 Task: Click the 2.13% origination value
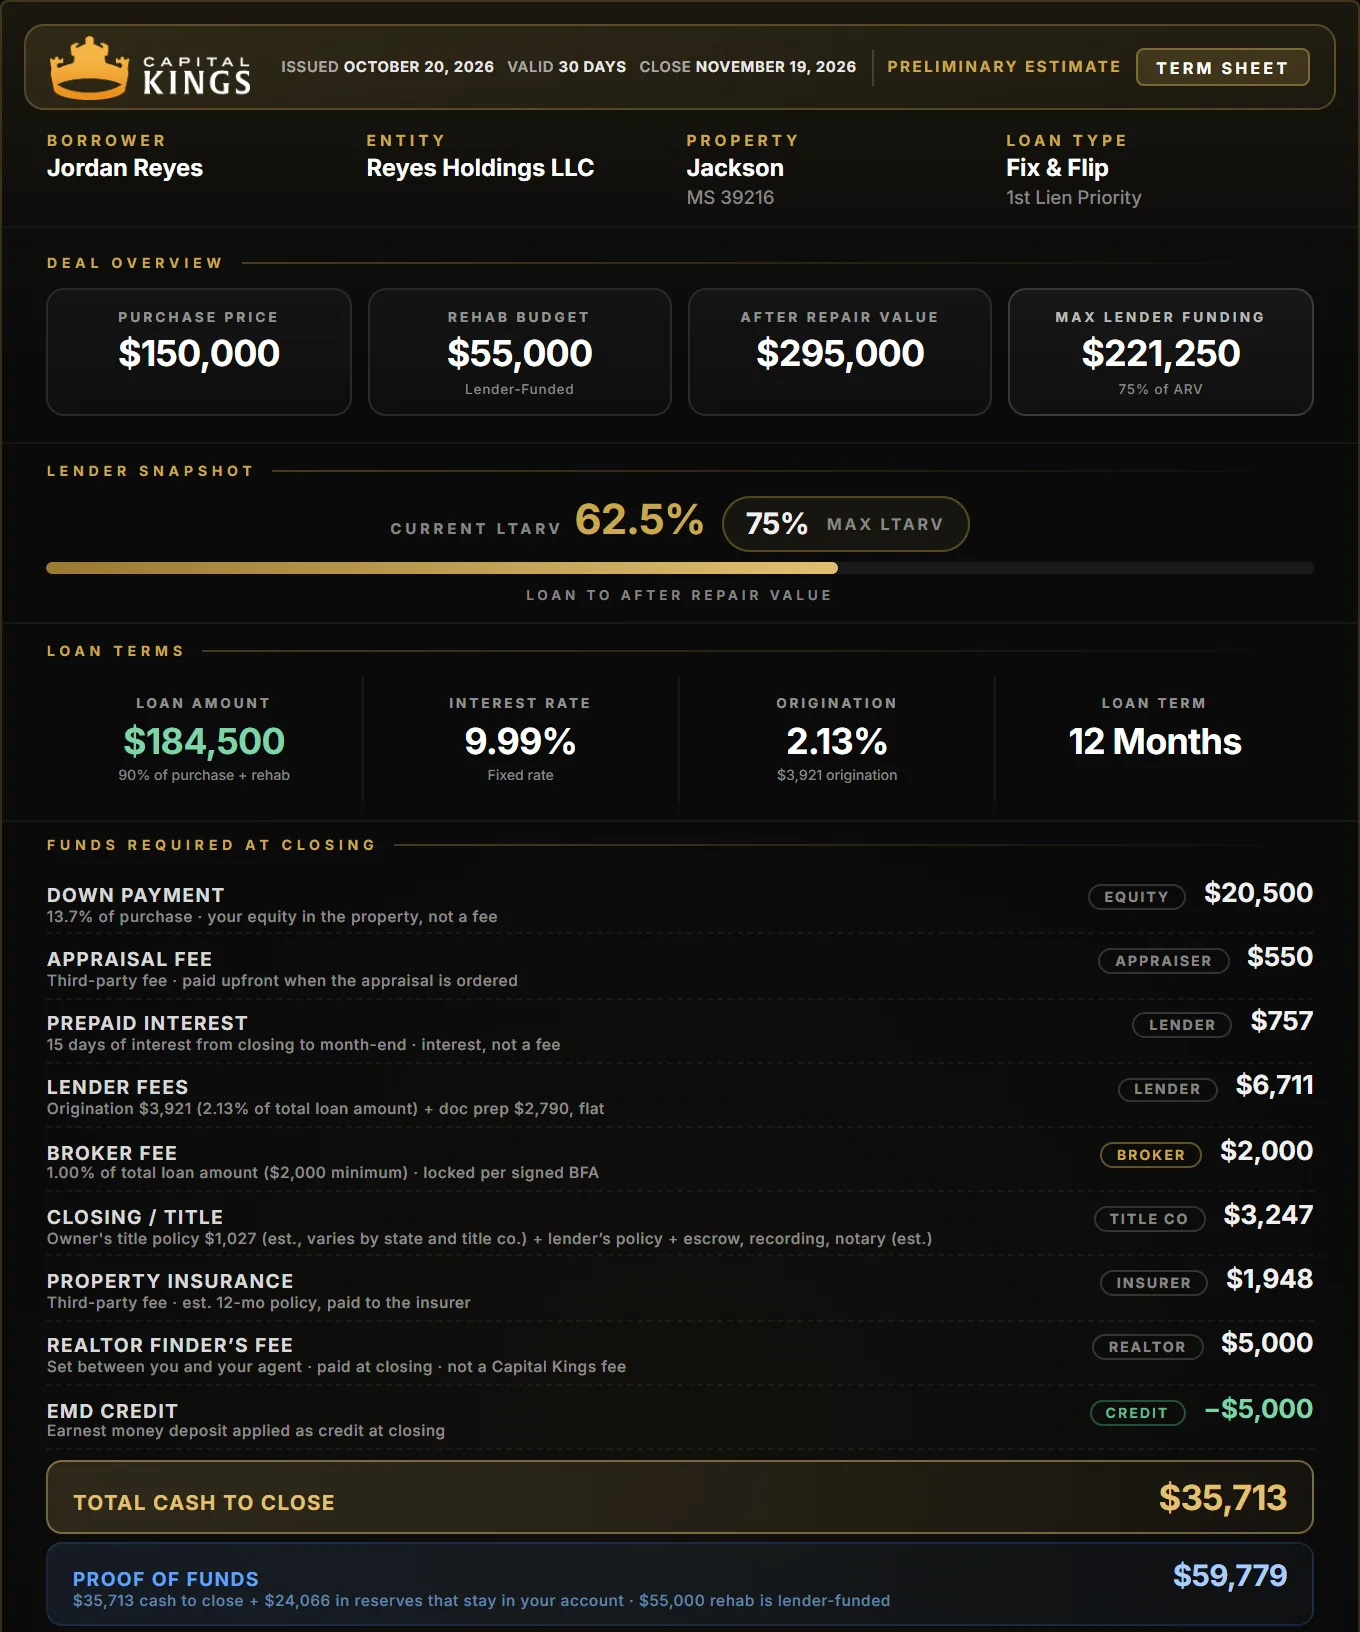(837, 741)
